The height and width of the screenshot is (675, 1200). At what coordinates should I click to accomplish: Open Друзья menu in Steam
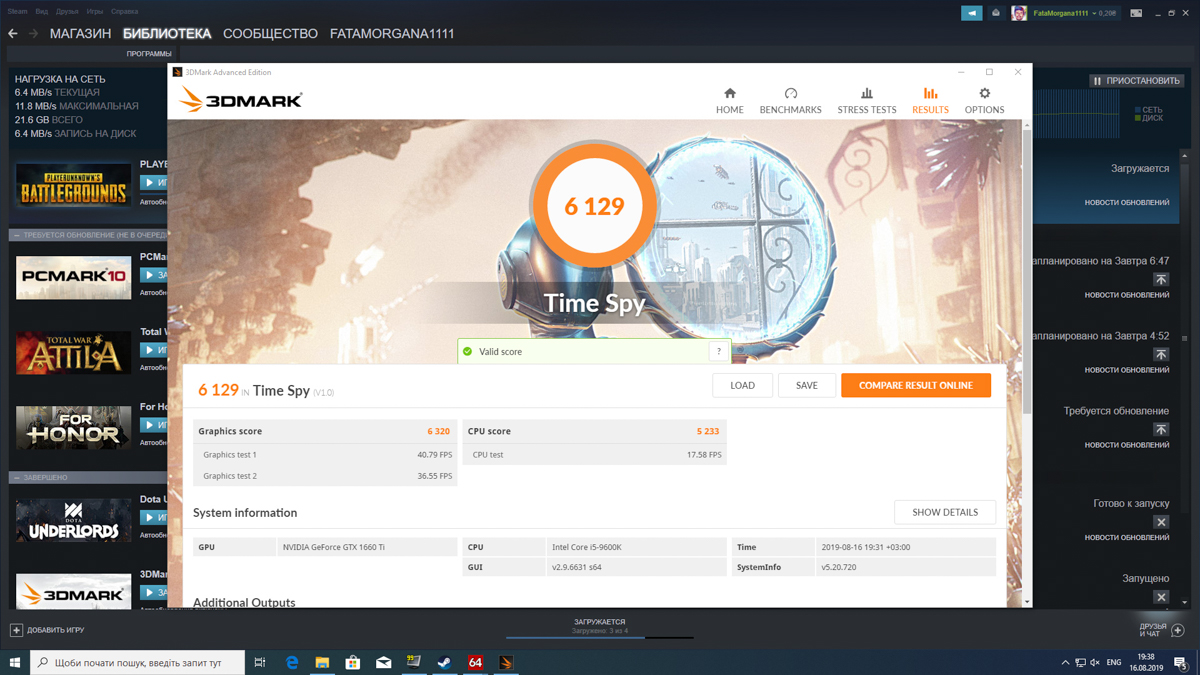67,11
